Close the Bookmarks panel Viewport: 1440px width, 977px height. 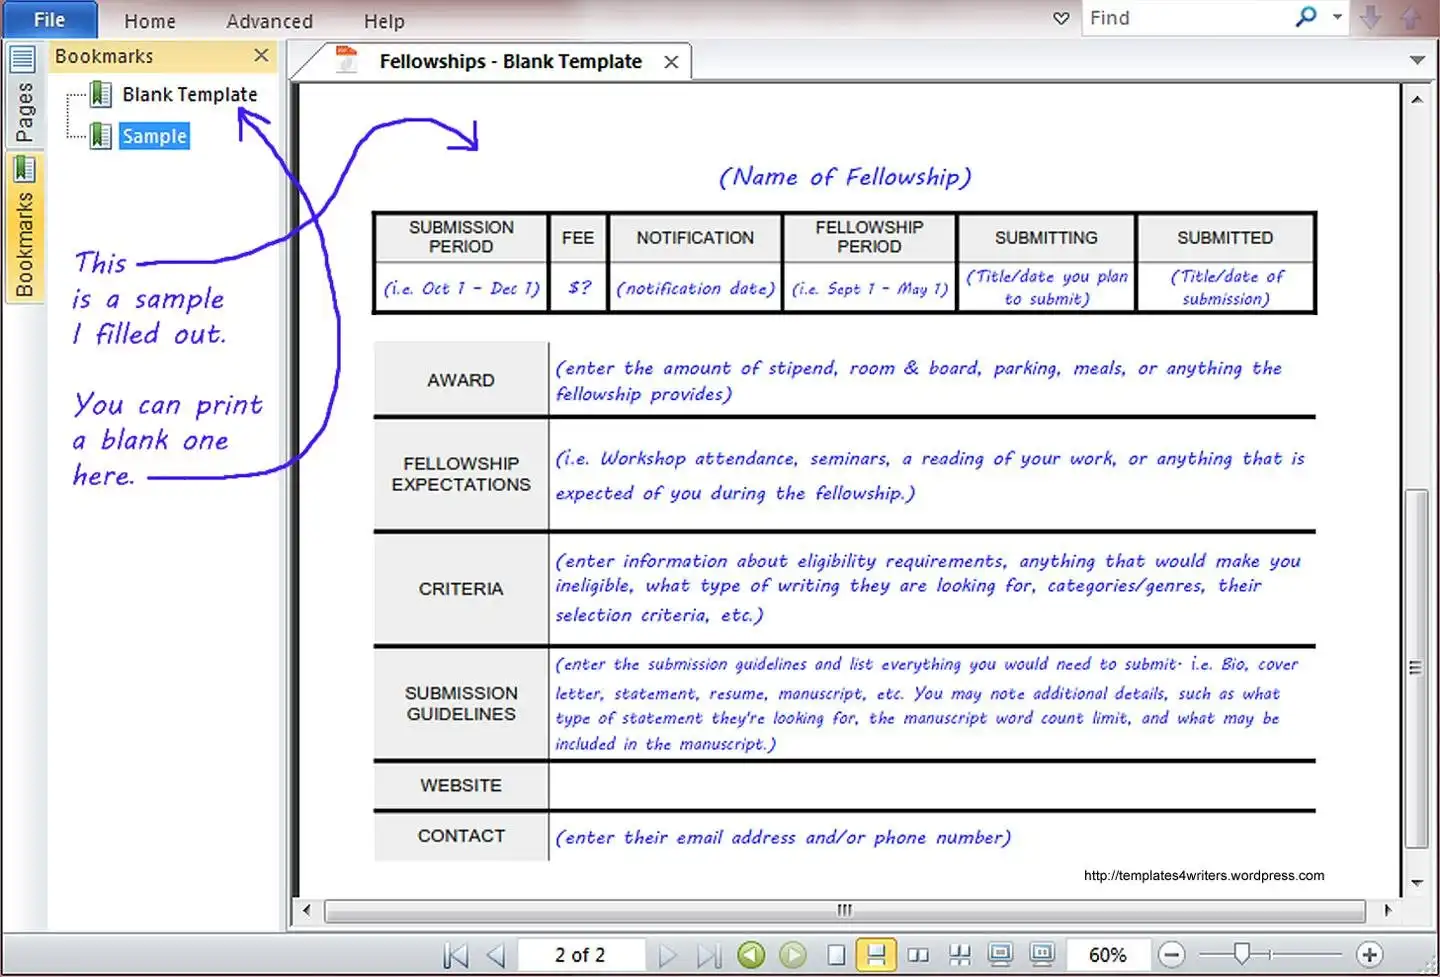pos(261,56)
